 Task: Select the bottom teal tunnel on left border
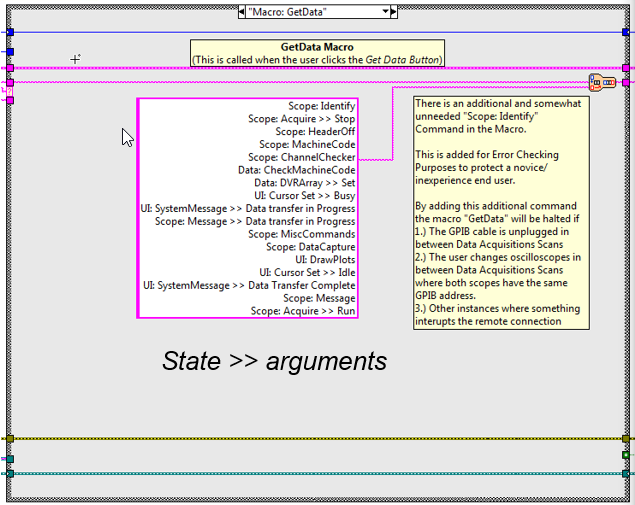(x=10, y=473)
